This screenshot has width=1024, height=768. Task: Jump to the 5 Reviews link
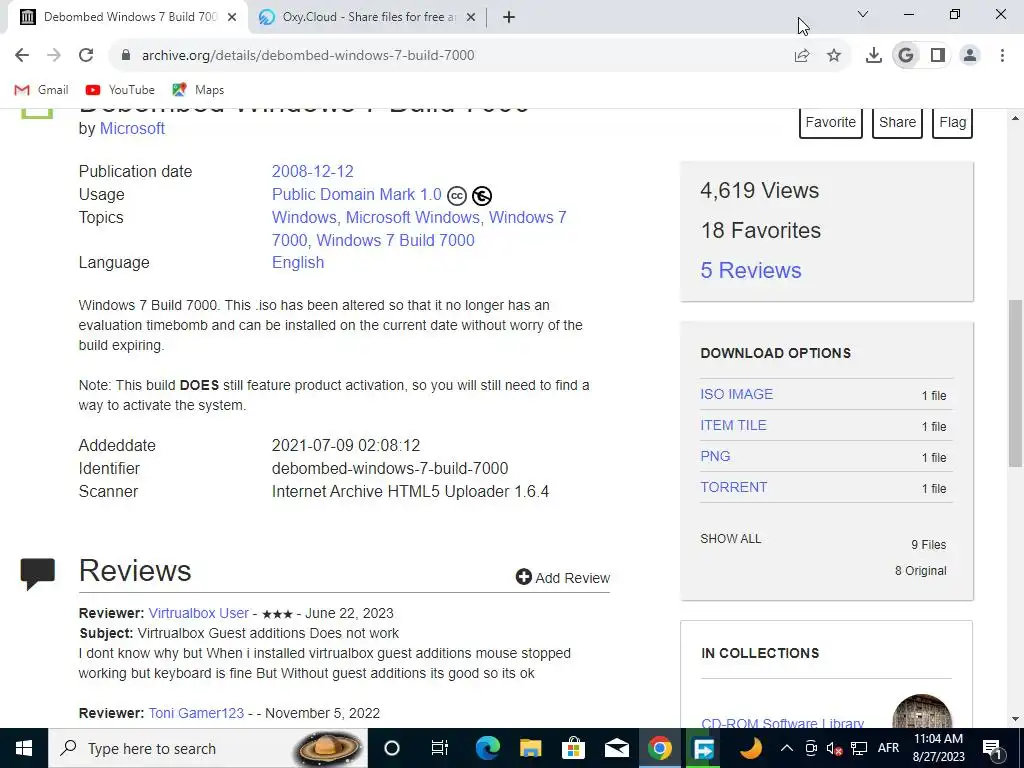coord(751,270)
